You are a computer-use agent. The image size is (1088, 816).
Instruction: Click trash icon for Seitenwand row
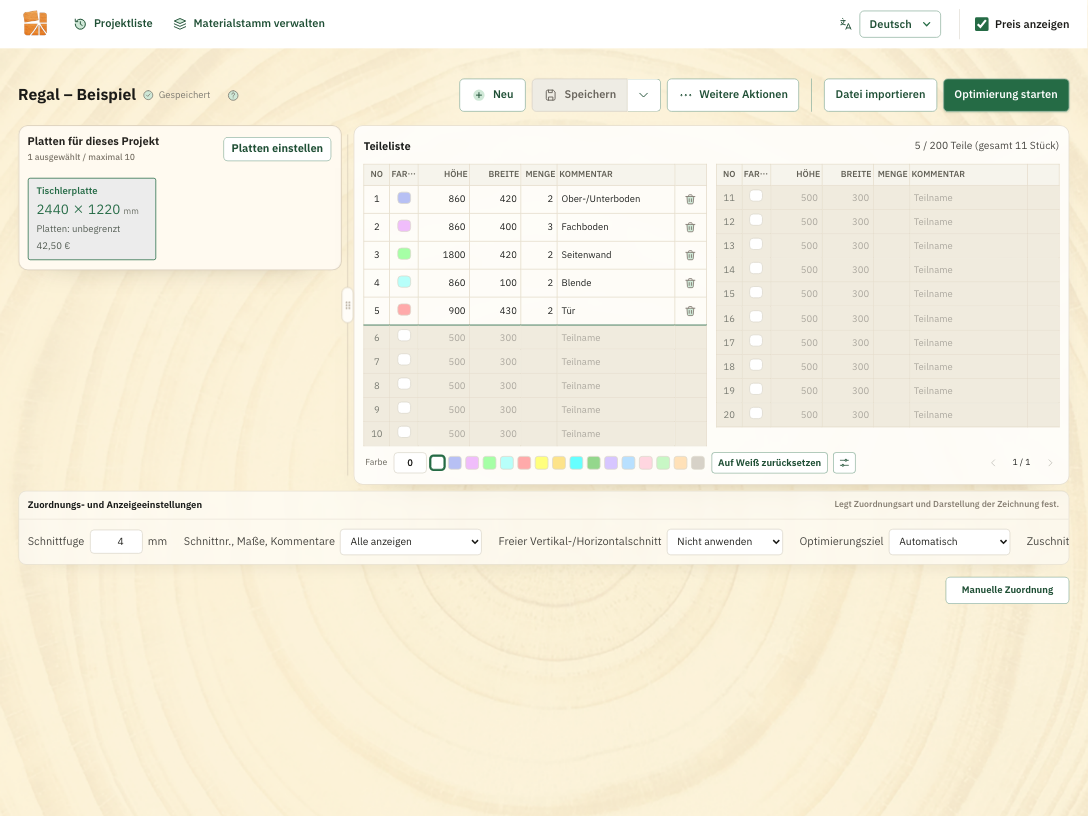click(690, 255)
